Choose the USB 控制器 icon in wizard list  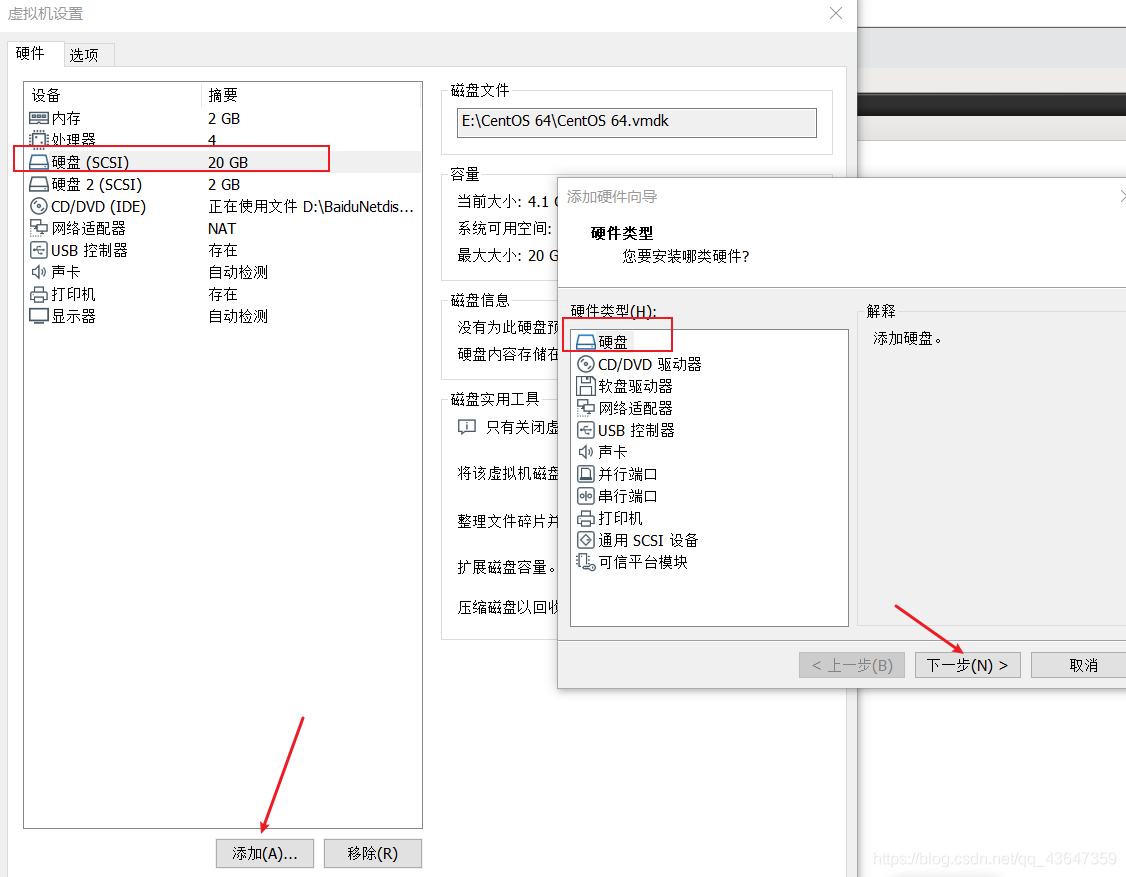click(586, 430)
